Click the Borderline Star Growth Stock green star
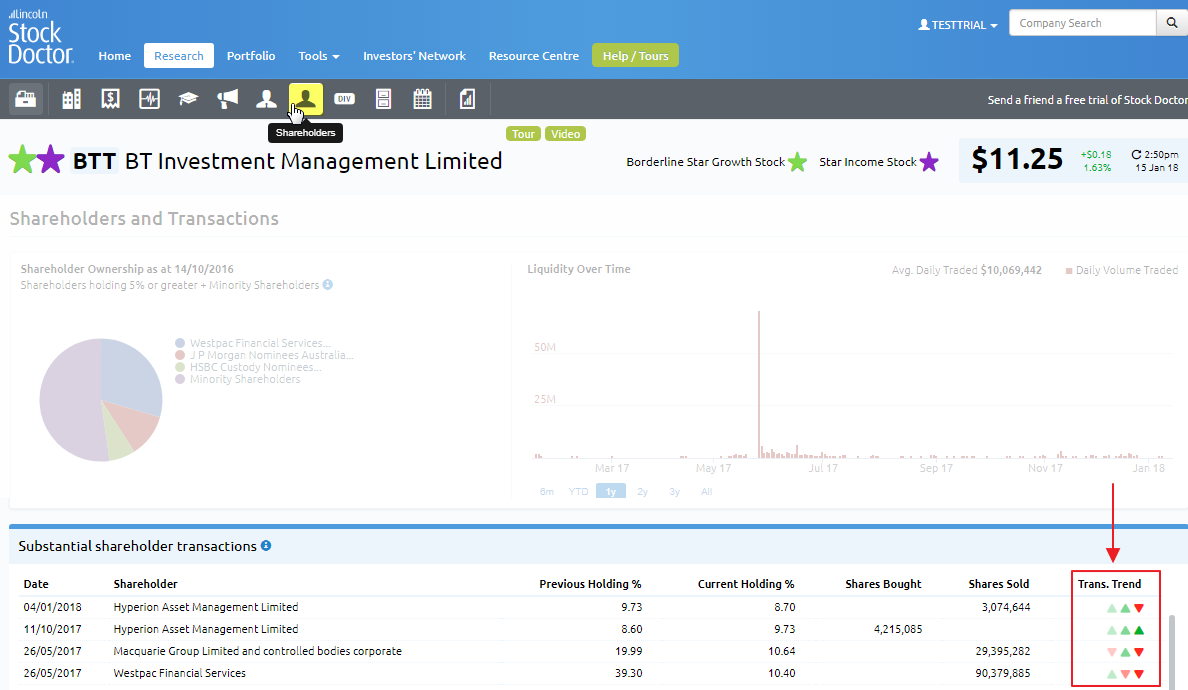The image size is (1188, 690). [x=797, y=162]
